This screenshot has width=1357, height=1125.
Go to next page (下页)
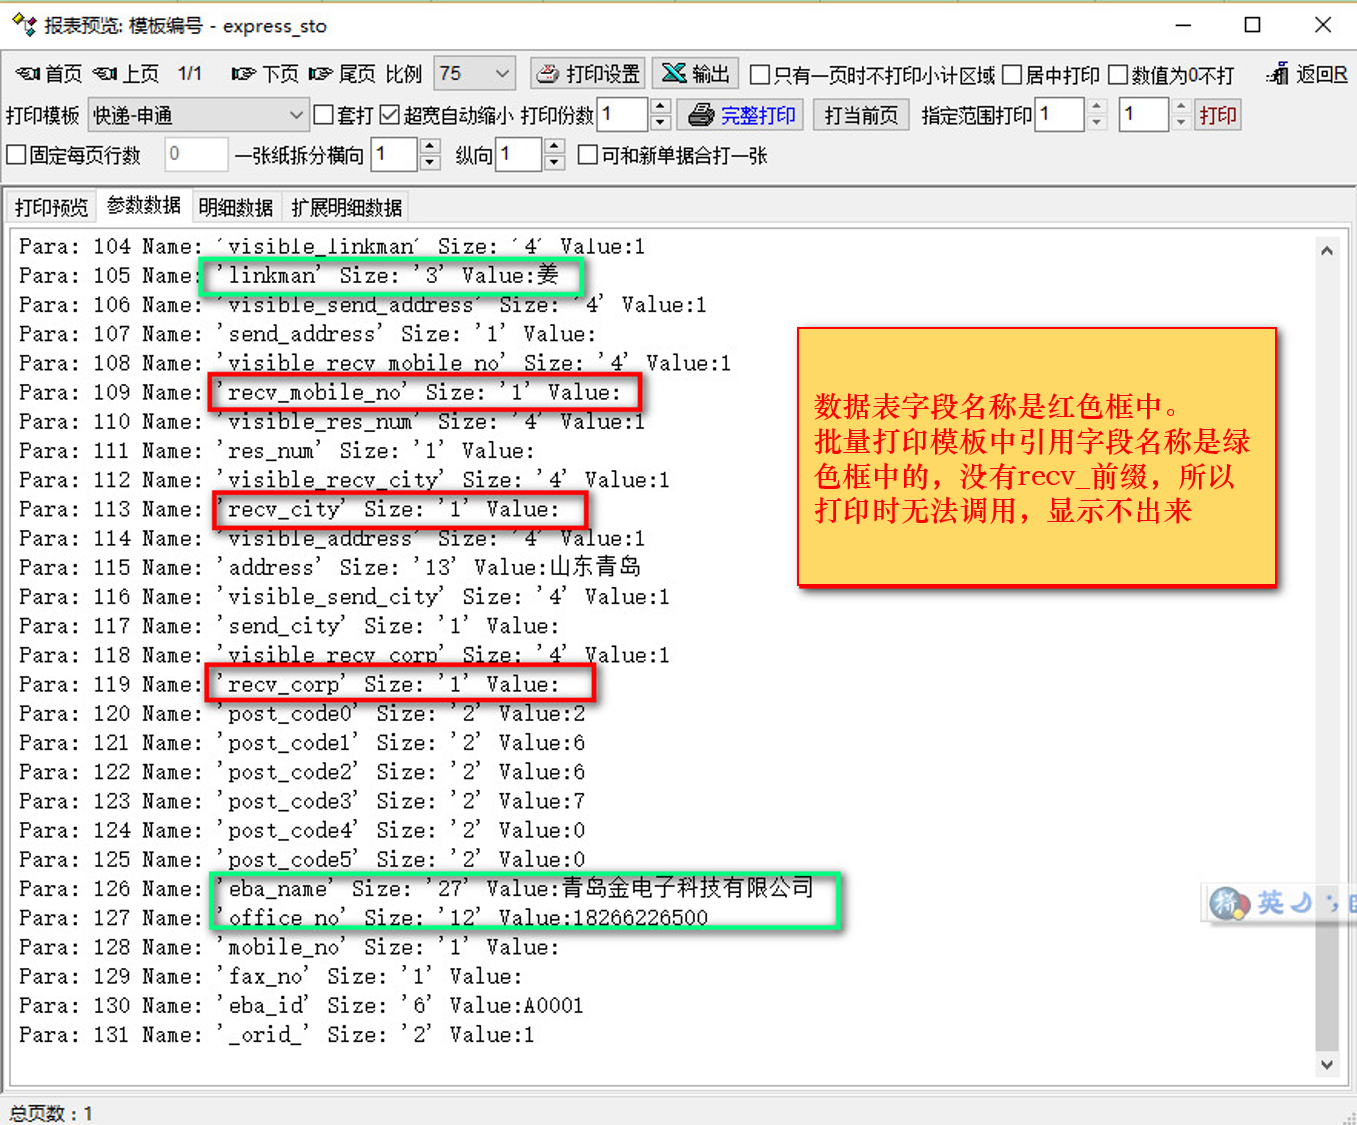(x=265, y=74)
